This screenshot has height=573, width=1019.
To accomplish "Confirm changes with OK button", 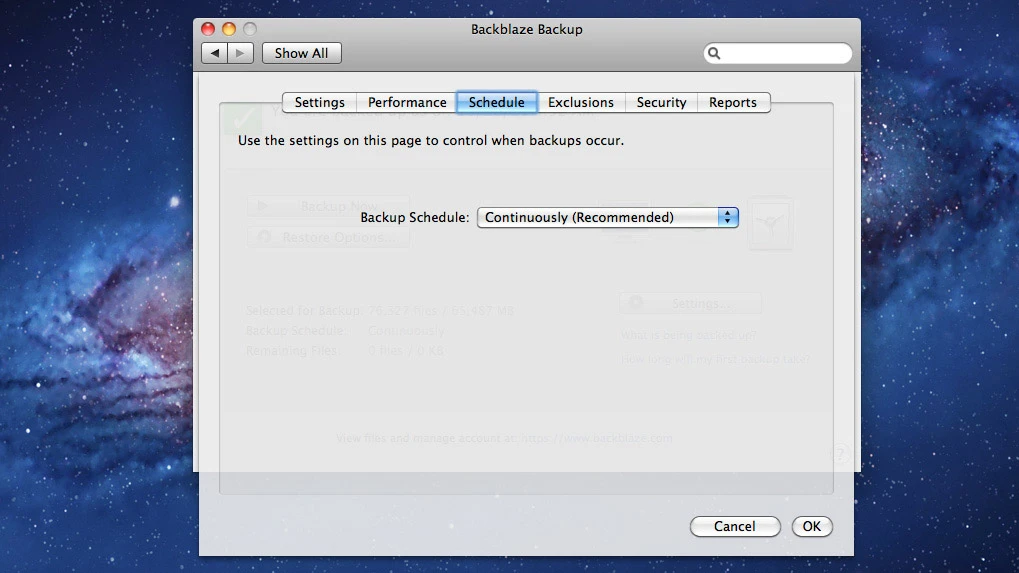I will click(812, 526).
